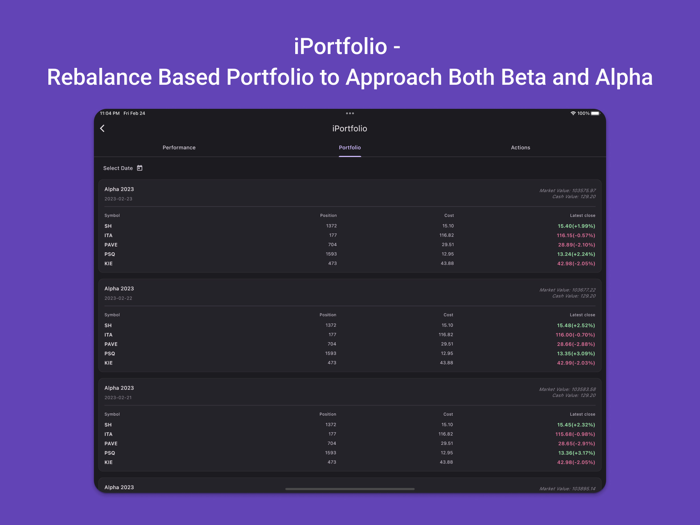700x525 pixels.
Task: Click the latest close value 116.15(-0.57%)
Action: [575, 235]
